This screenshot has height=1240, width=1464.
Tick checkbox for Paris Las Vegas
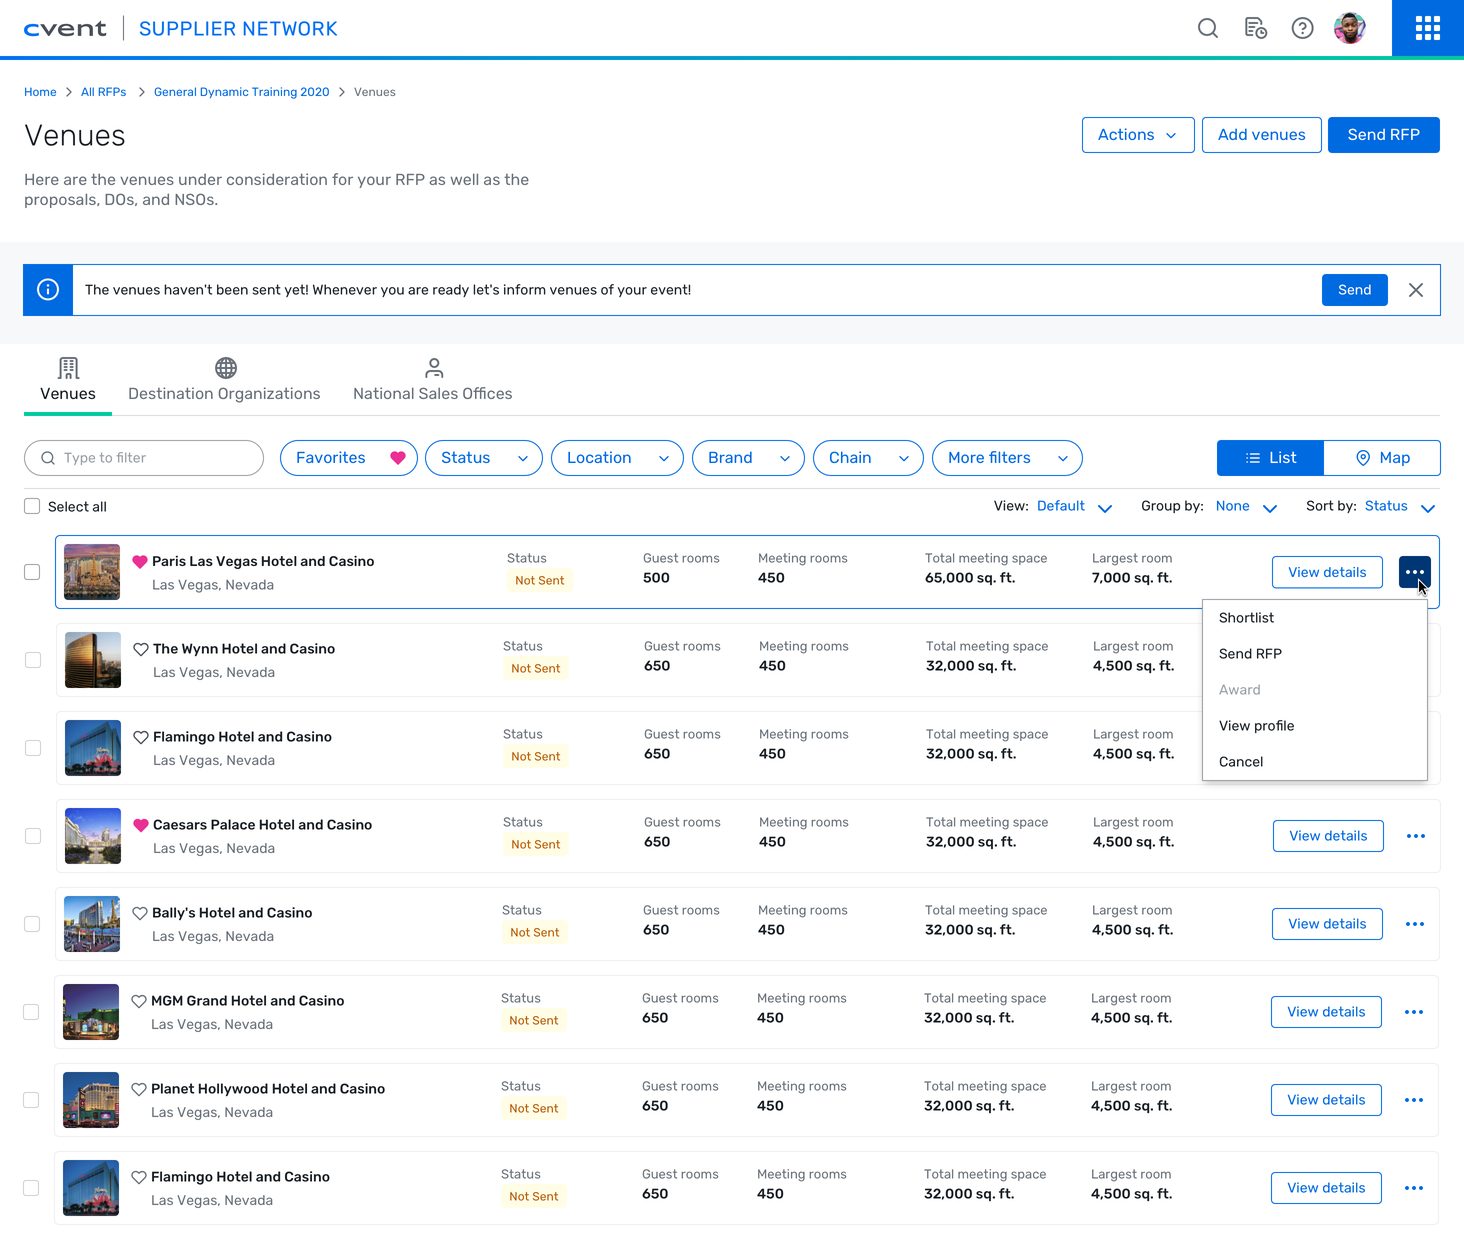click(x=32, y=572)
